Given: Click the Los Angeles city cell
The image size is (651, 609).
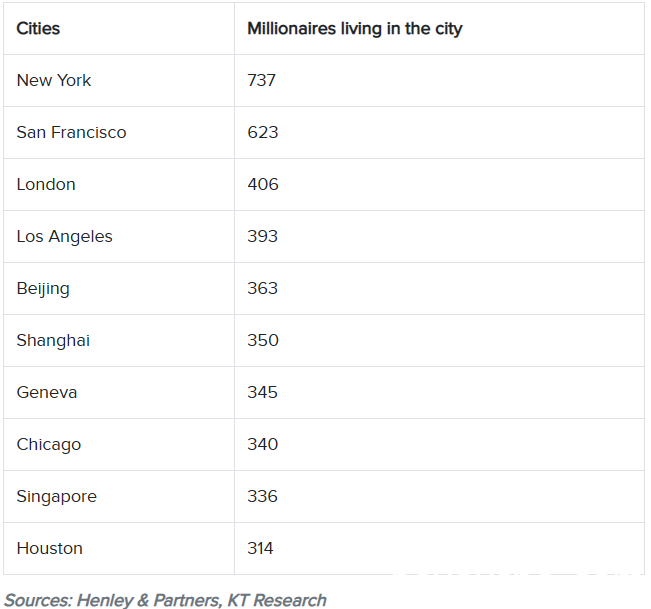Looking at the screenshot, I should click(119, 237).
